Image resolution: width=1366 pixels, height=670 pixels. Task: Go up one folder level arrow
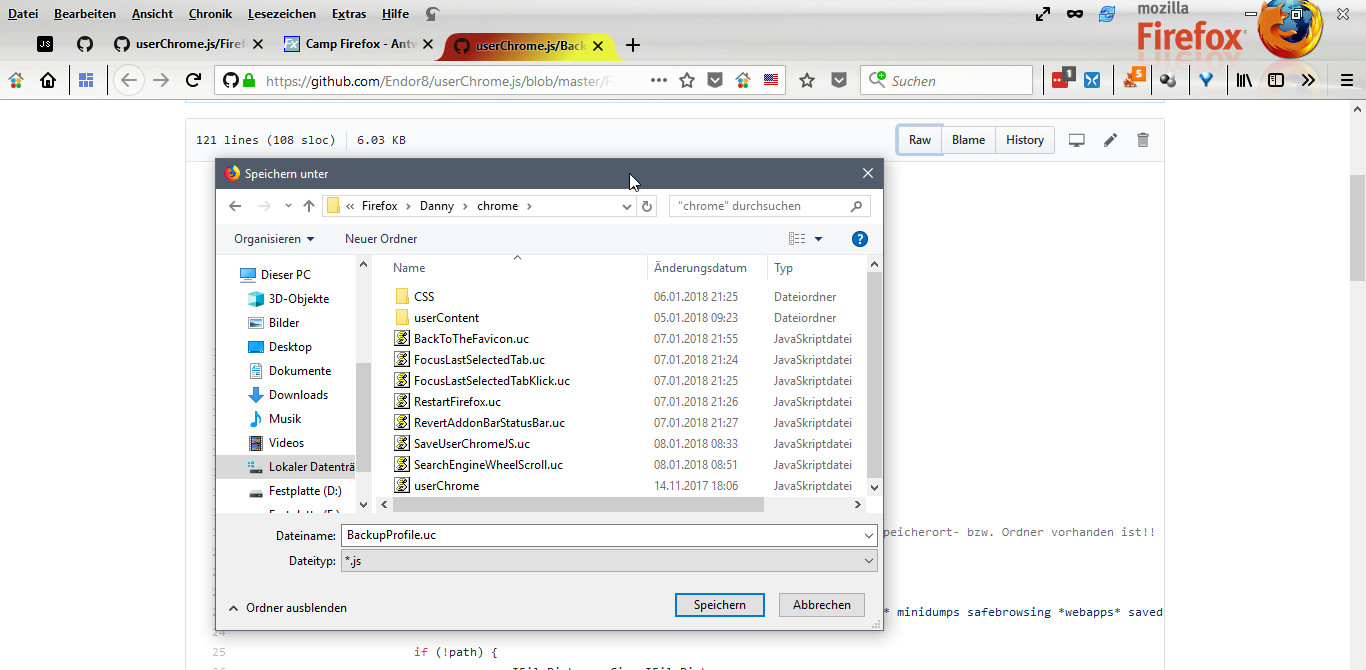point(309,206)
